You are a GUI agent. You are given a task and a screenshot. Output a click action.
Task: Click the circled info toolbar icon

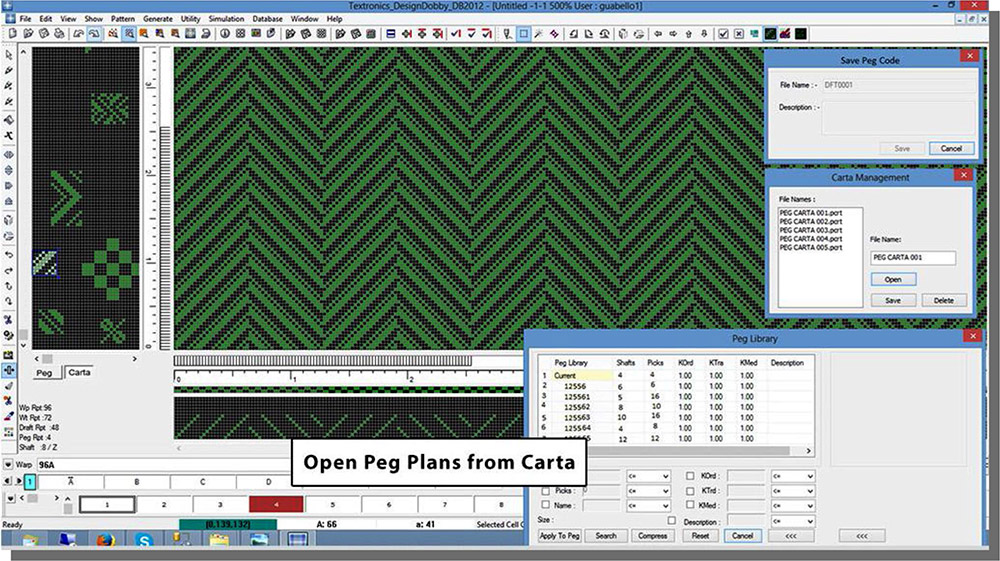tap(224, 34)
